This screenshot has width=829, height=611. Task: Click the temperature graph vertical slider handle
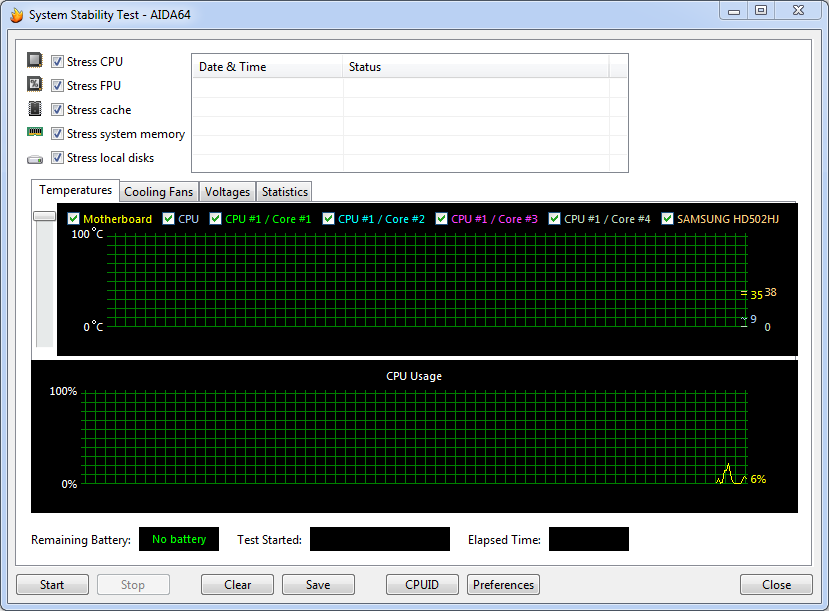[x=44, y=216]
